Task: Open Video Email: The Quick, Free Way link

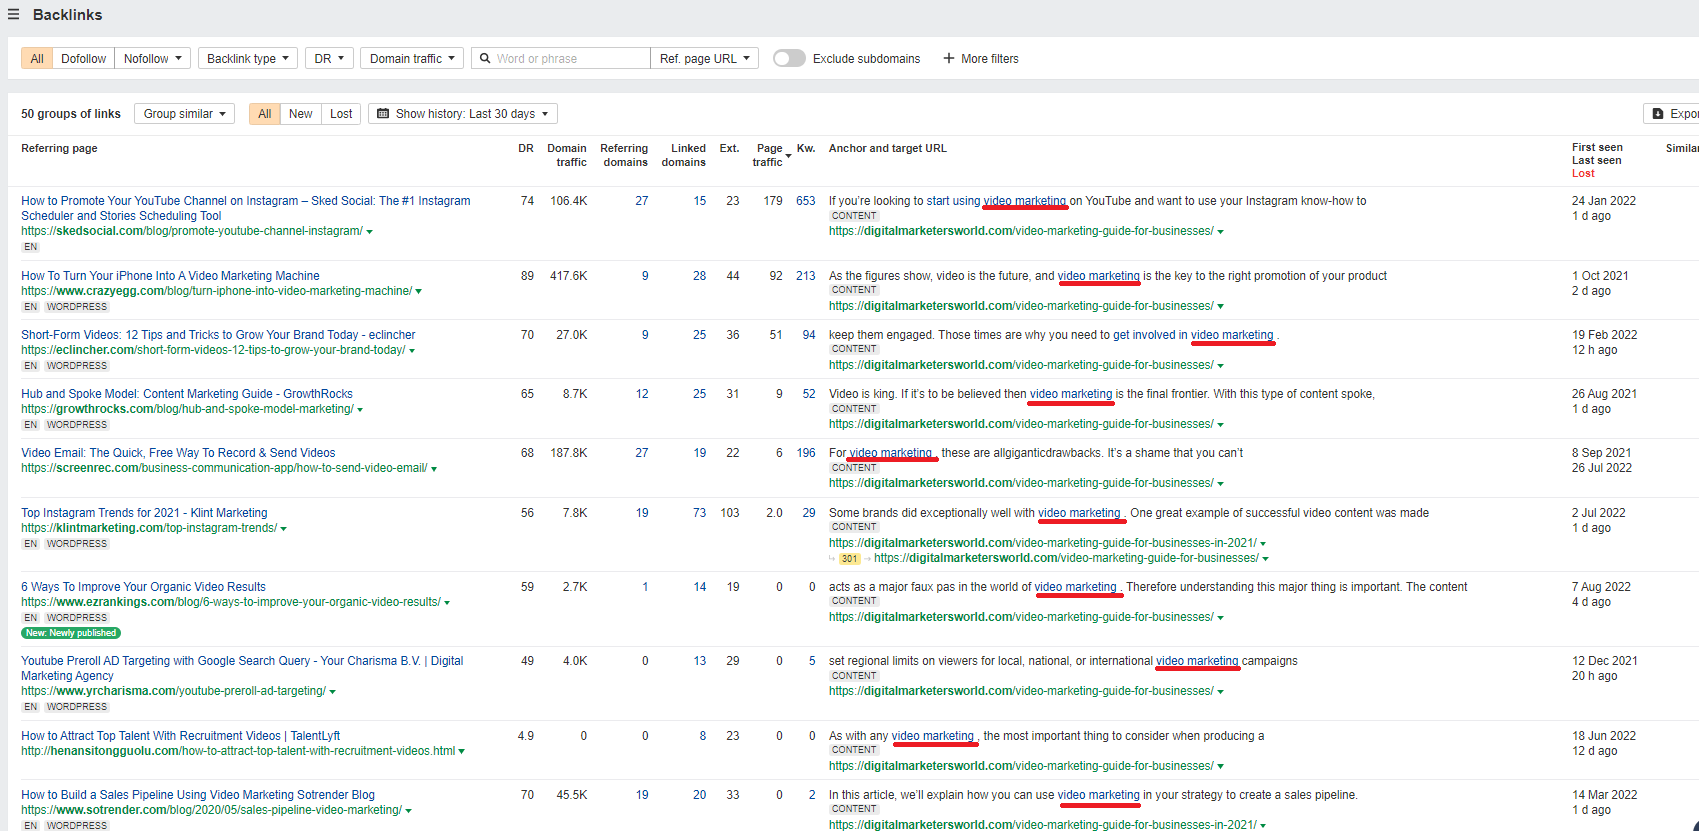Action: tap(178, 453)
